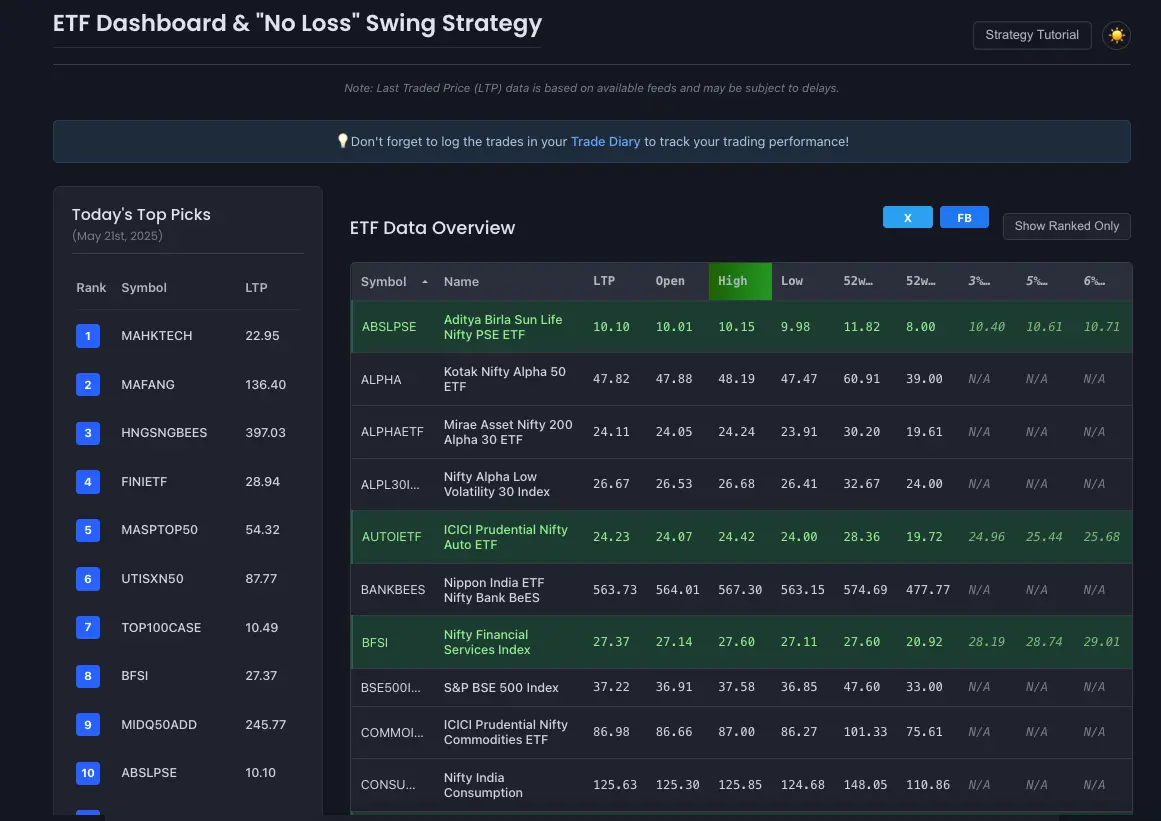1161x821 pixels.
Task: Click ABSLPSE target value 10.71
Action: pos(1101,327)
